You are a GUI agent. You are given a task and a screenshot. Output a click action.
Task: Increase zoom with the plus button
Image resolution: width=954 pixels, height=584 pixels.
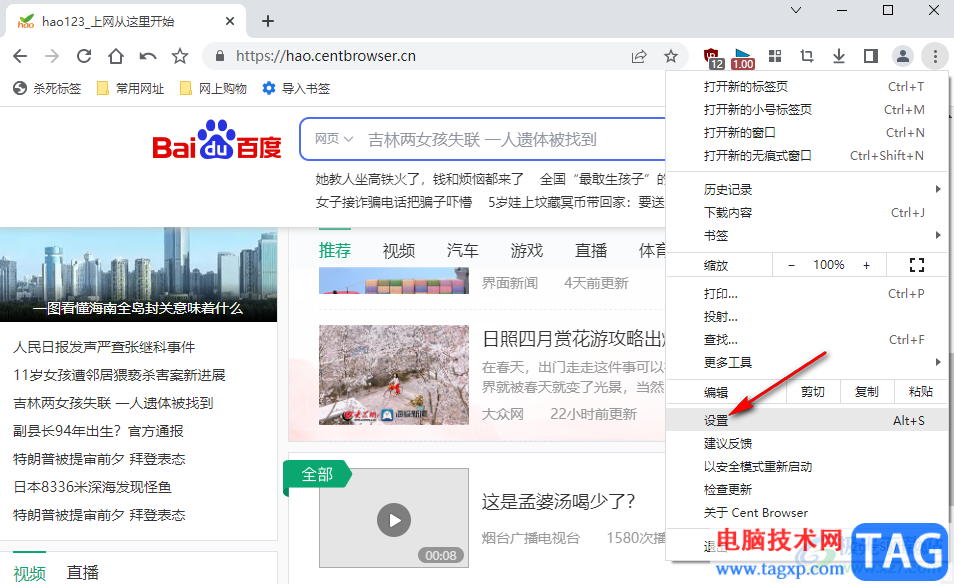866,265
